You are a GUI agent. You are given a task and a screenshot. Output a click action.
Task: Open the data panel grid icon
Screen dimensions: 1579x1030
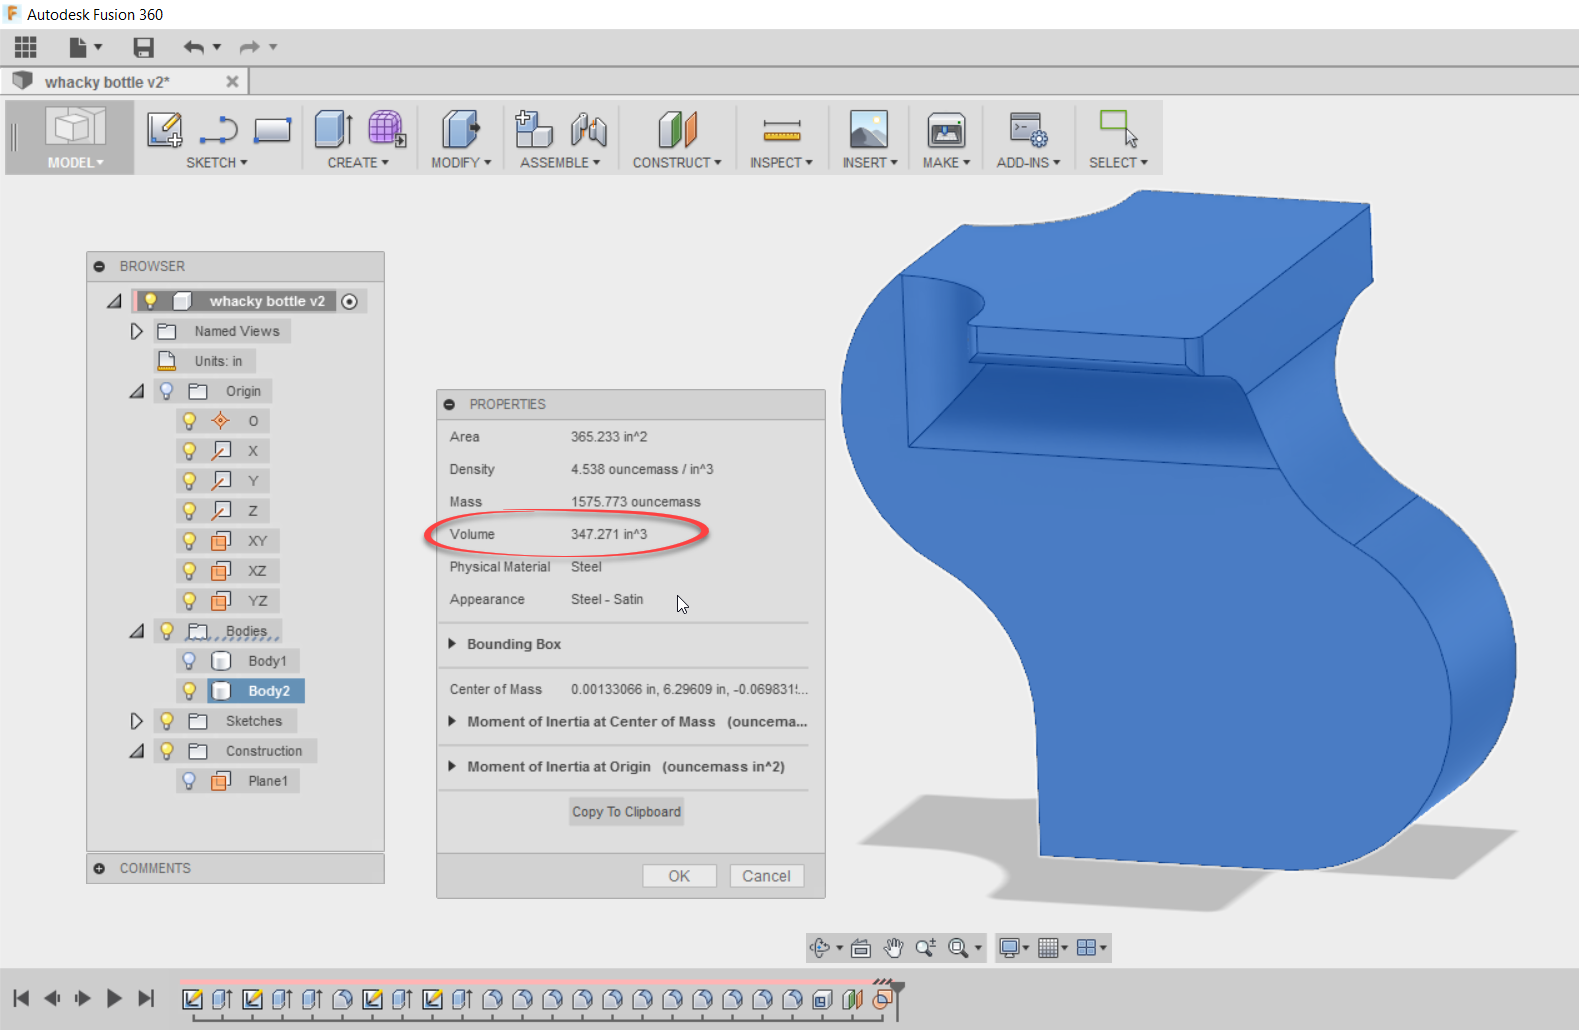click(x=26, y=47)
